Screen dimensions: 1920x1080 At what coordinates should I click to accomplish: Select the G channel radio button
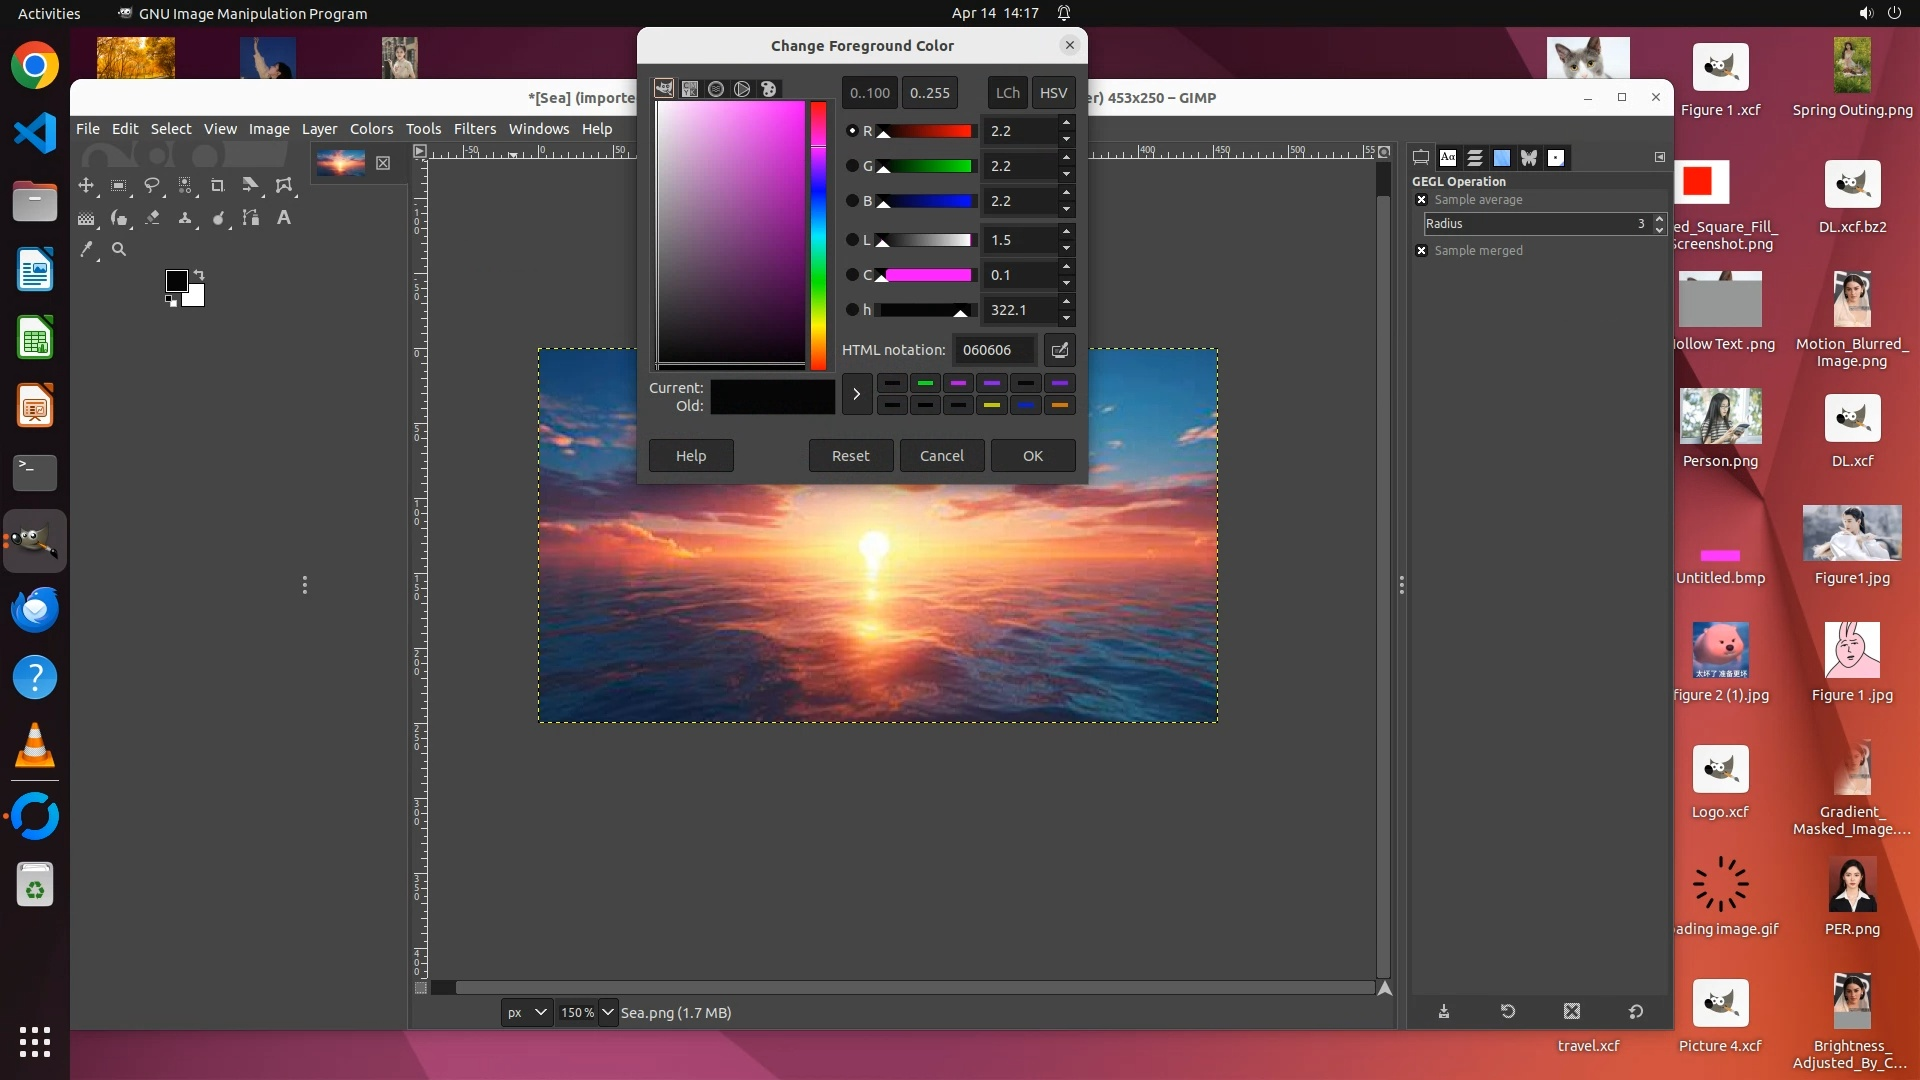[852, 166]
